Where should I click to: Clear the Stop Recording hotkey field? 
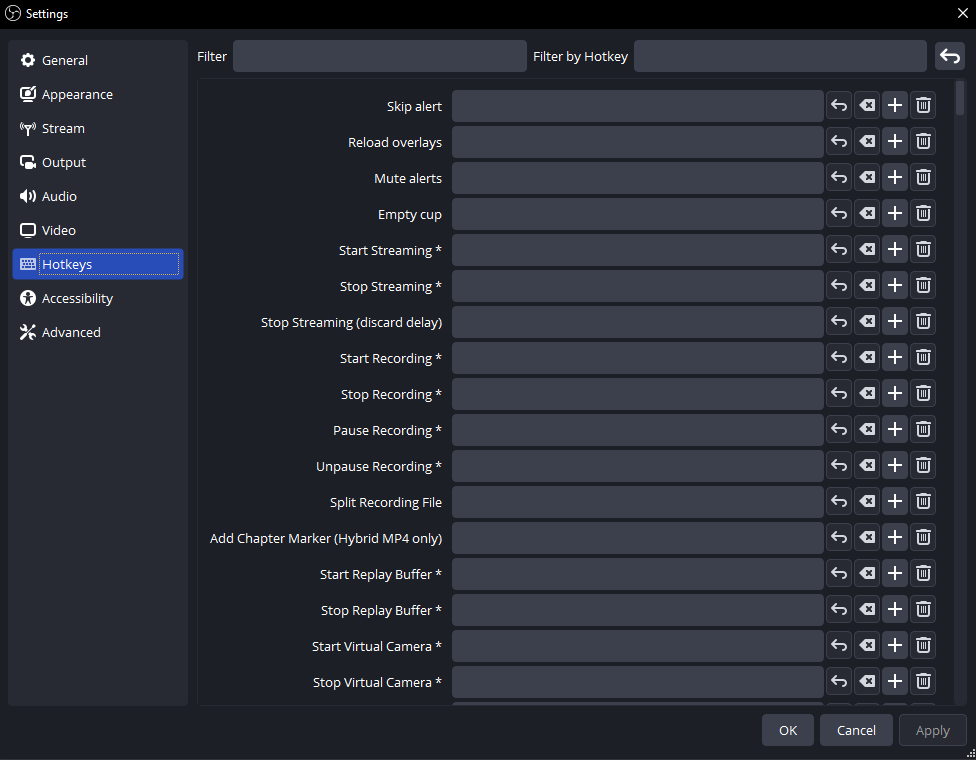(867, 393)
